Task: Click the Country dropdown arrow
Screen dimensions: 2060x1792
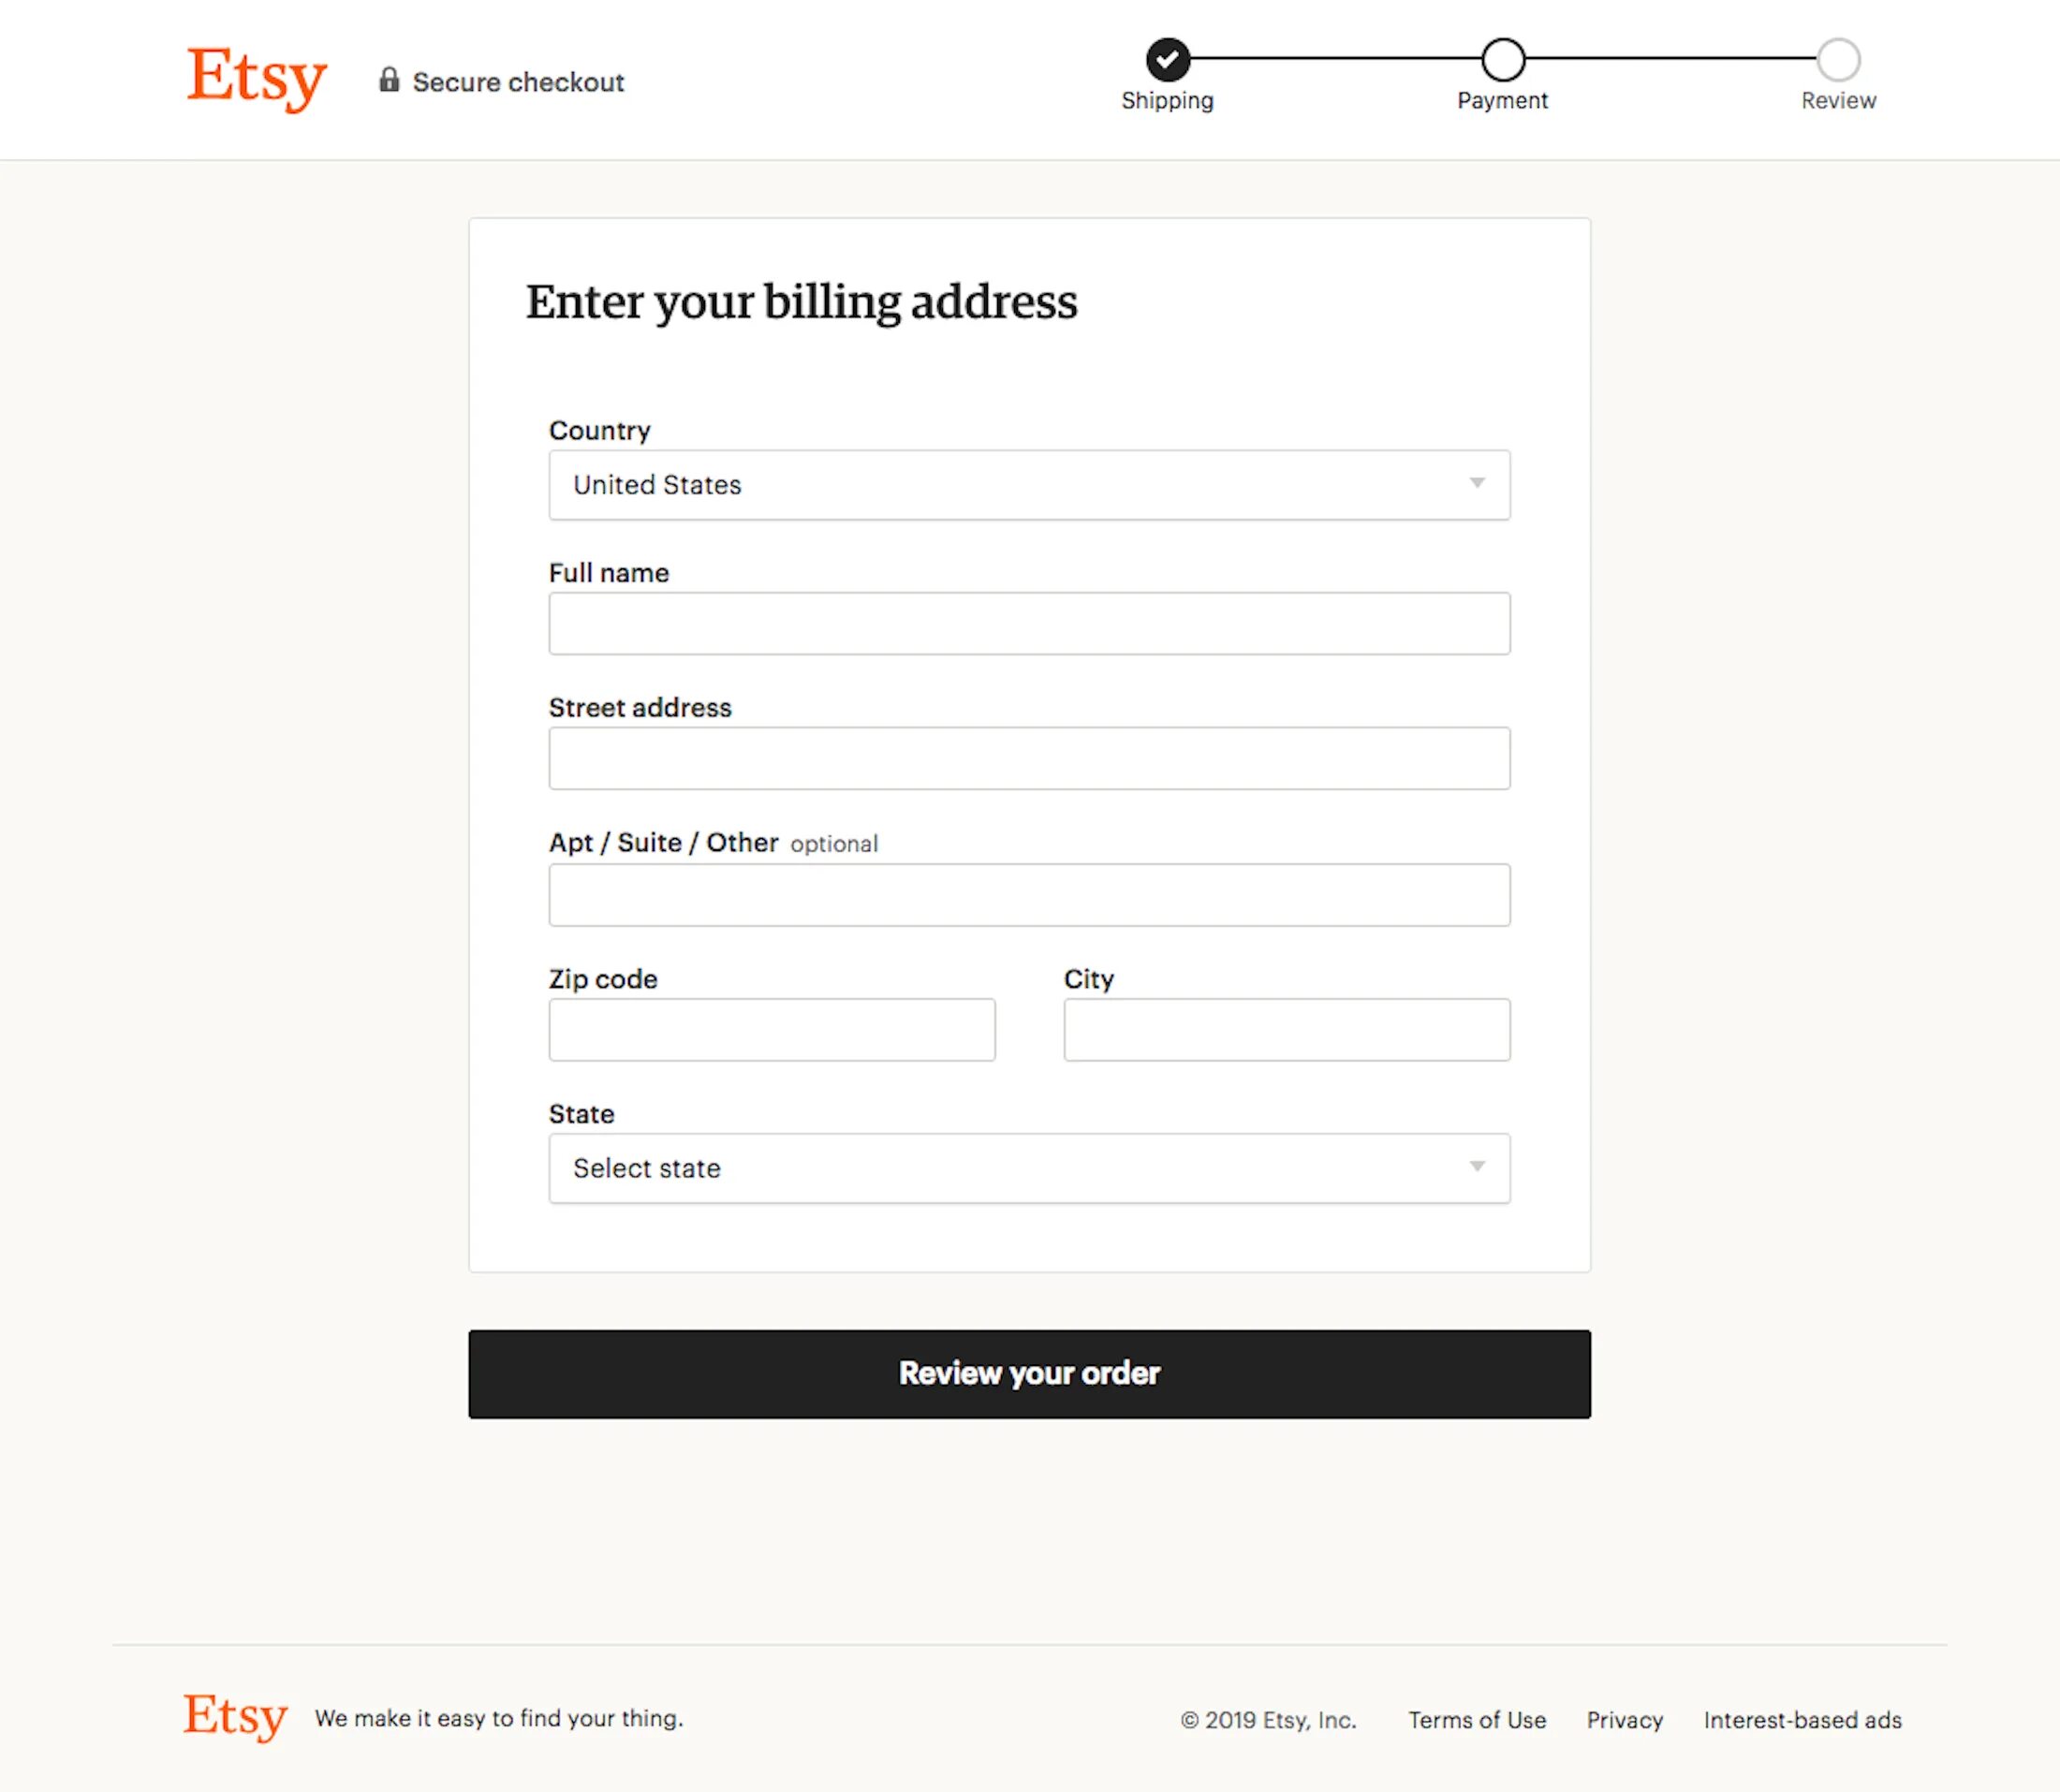Action: (1477, 483)
